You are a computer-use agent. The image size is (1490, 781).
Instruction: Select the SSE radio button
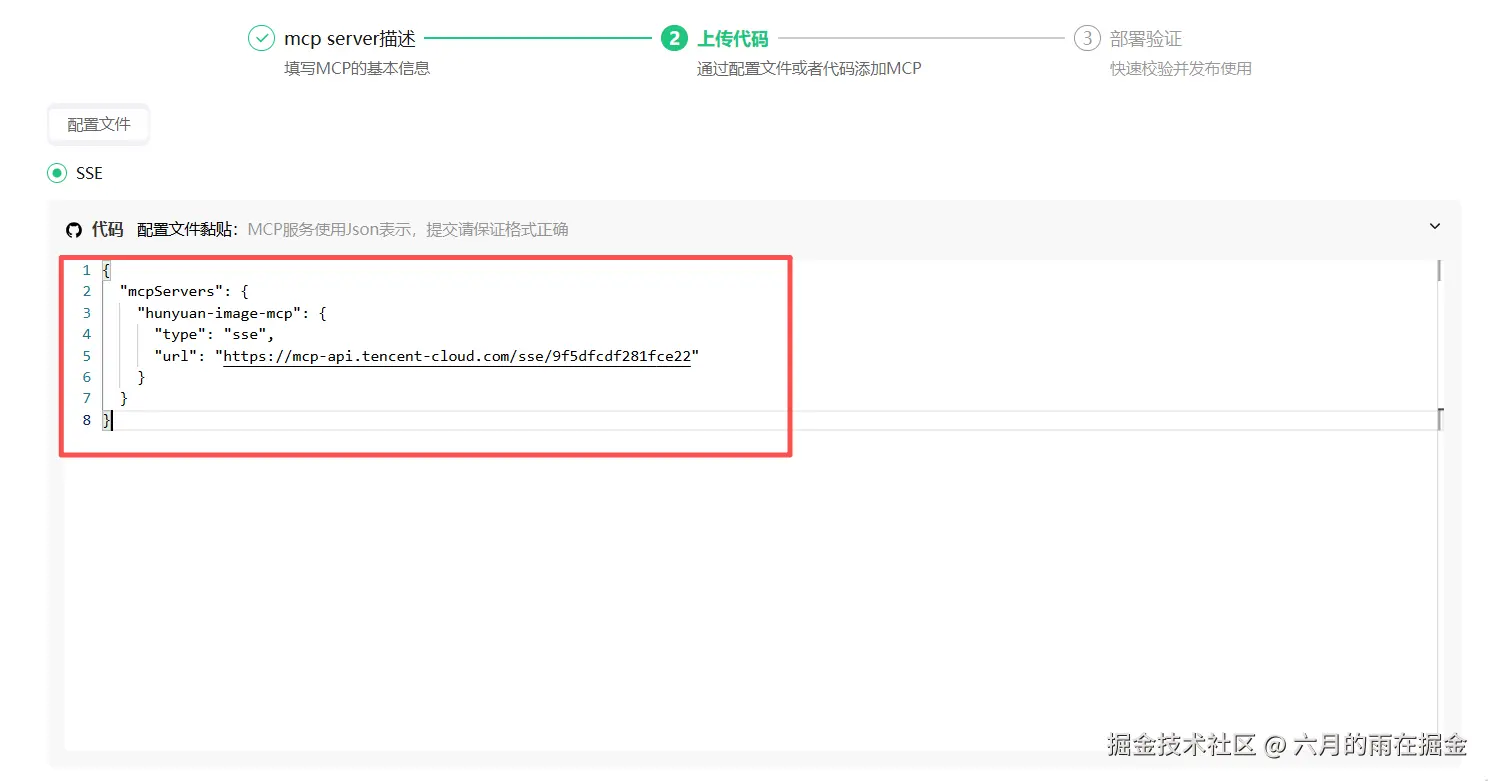click(57, 173)
